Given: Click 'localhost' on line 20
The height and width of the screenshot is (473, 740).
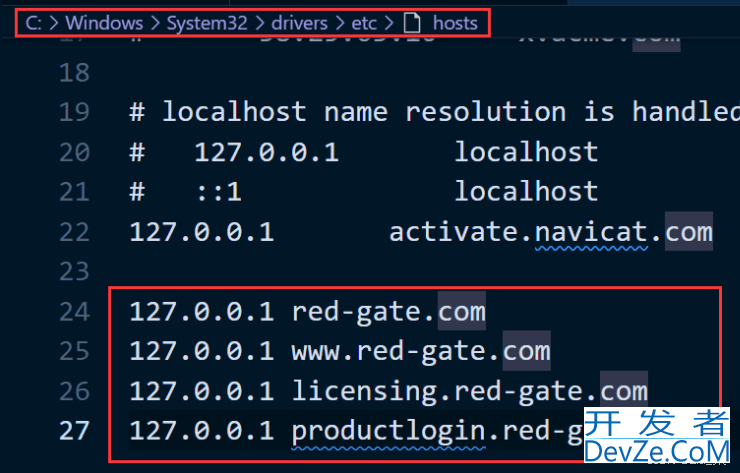Looking at the screenshot, I should point(526,152).
